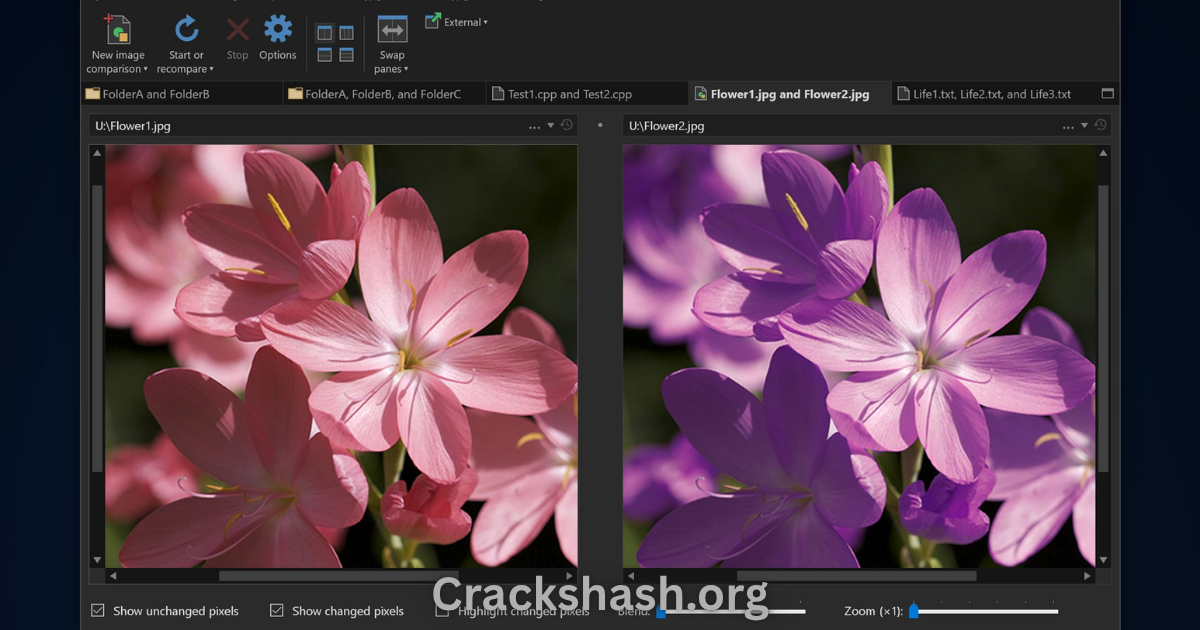Select the two-pane horizontal layout icon

[x=325, y=55]
